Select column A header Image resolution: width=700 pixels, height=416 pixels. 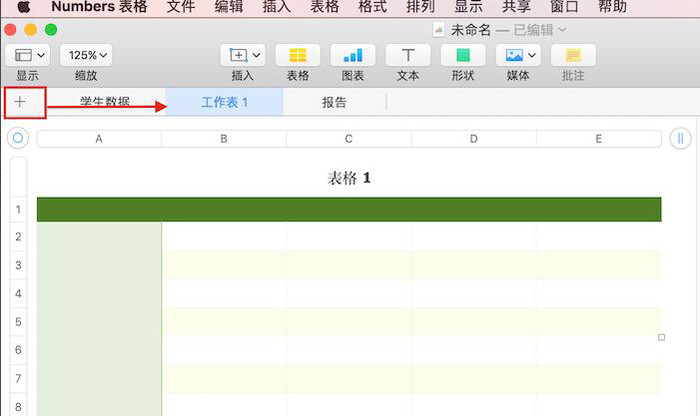99,139
